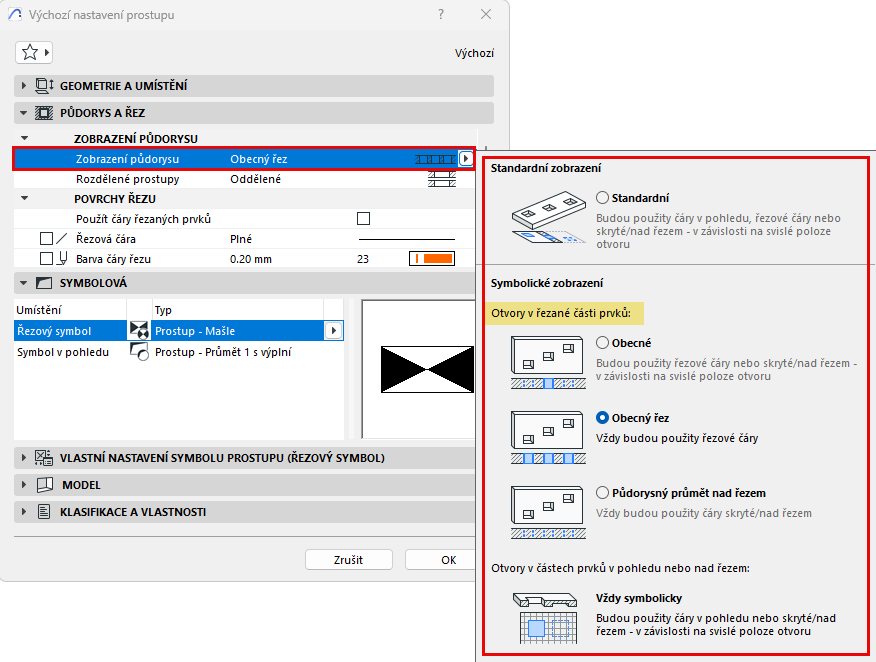
Task: Click the Půdorys a řez panel icon
Action: pos(44,113)
